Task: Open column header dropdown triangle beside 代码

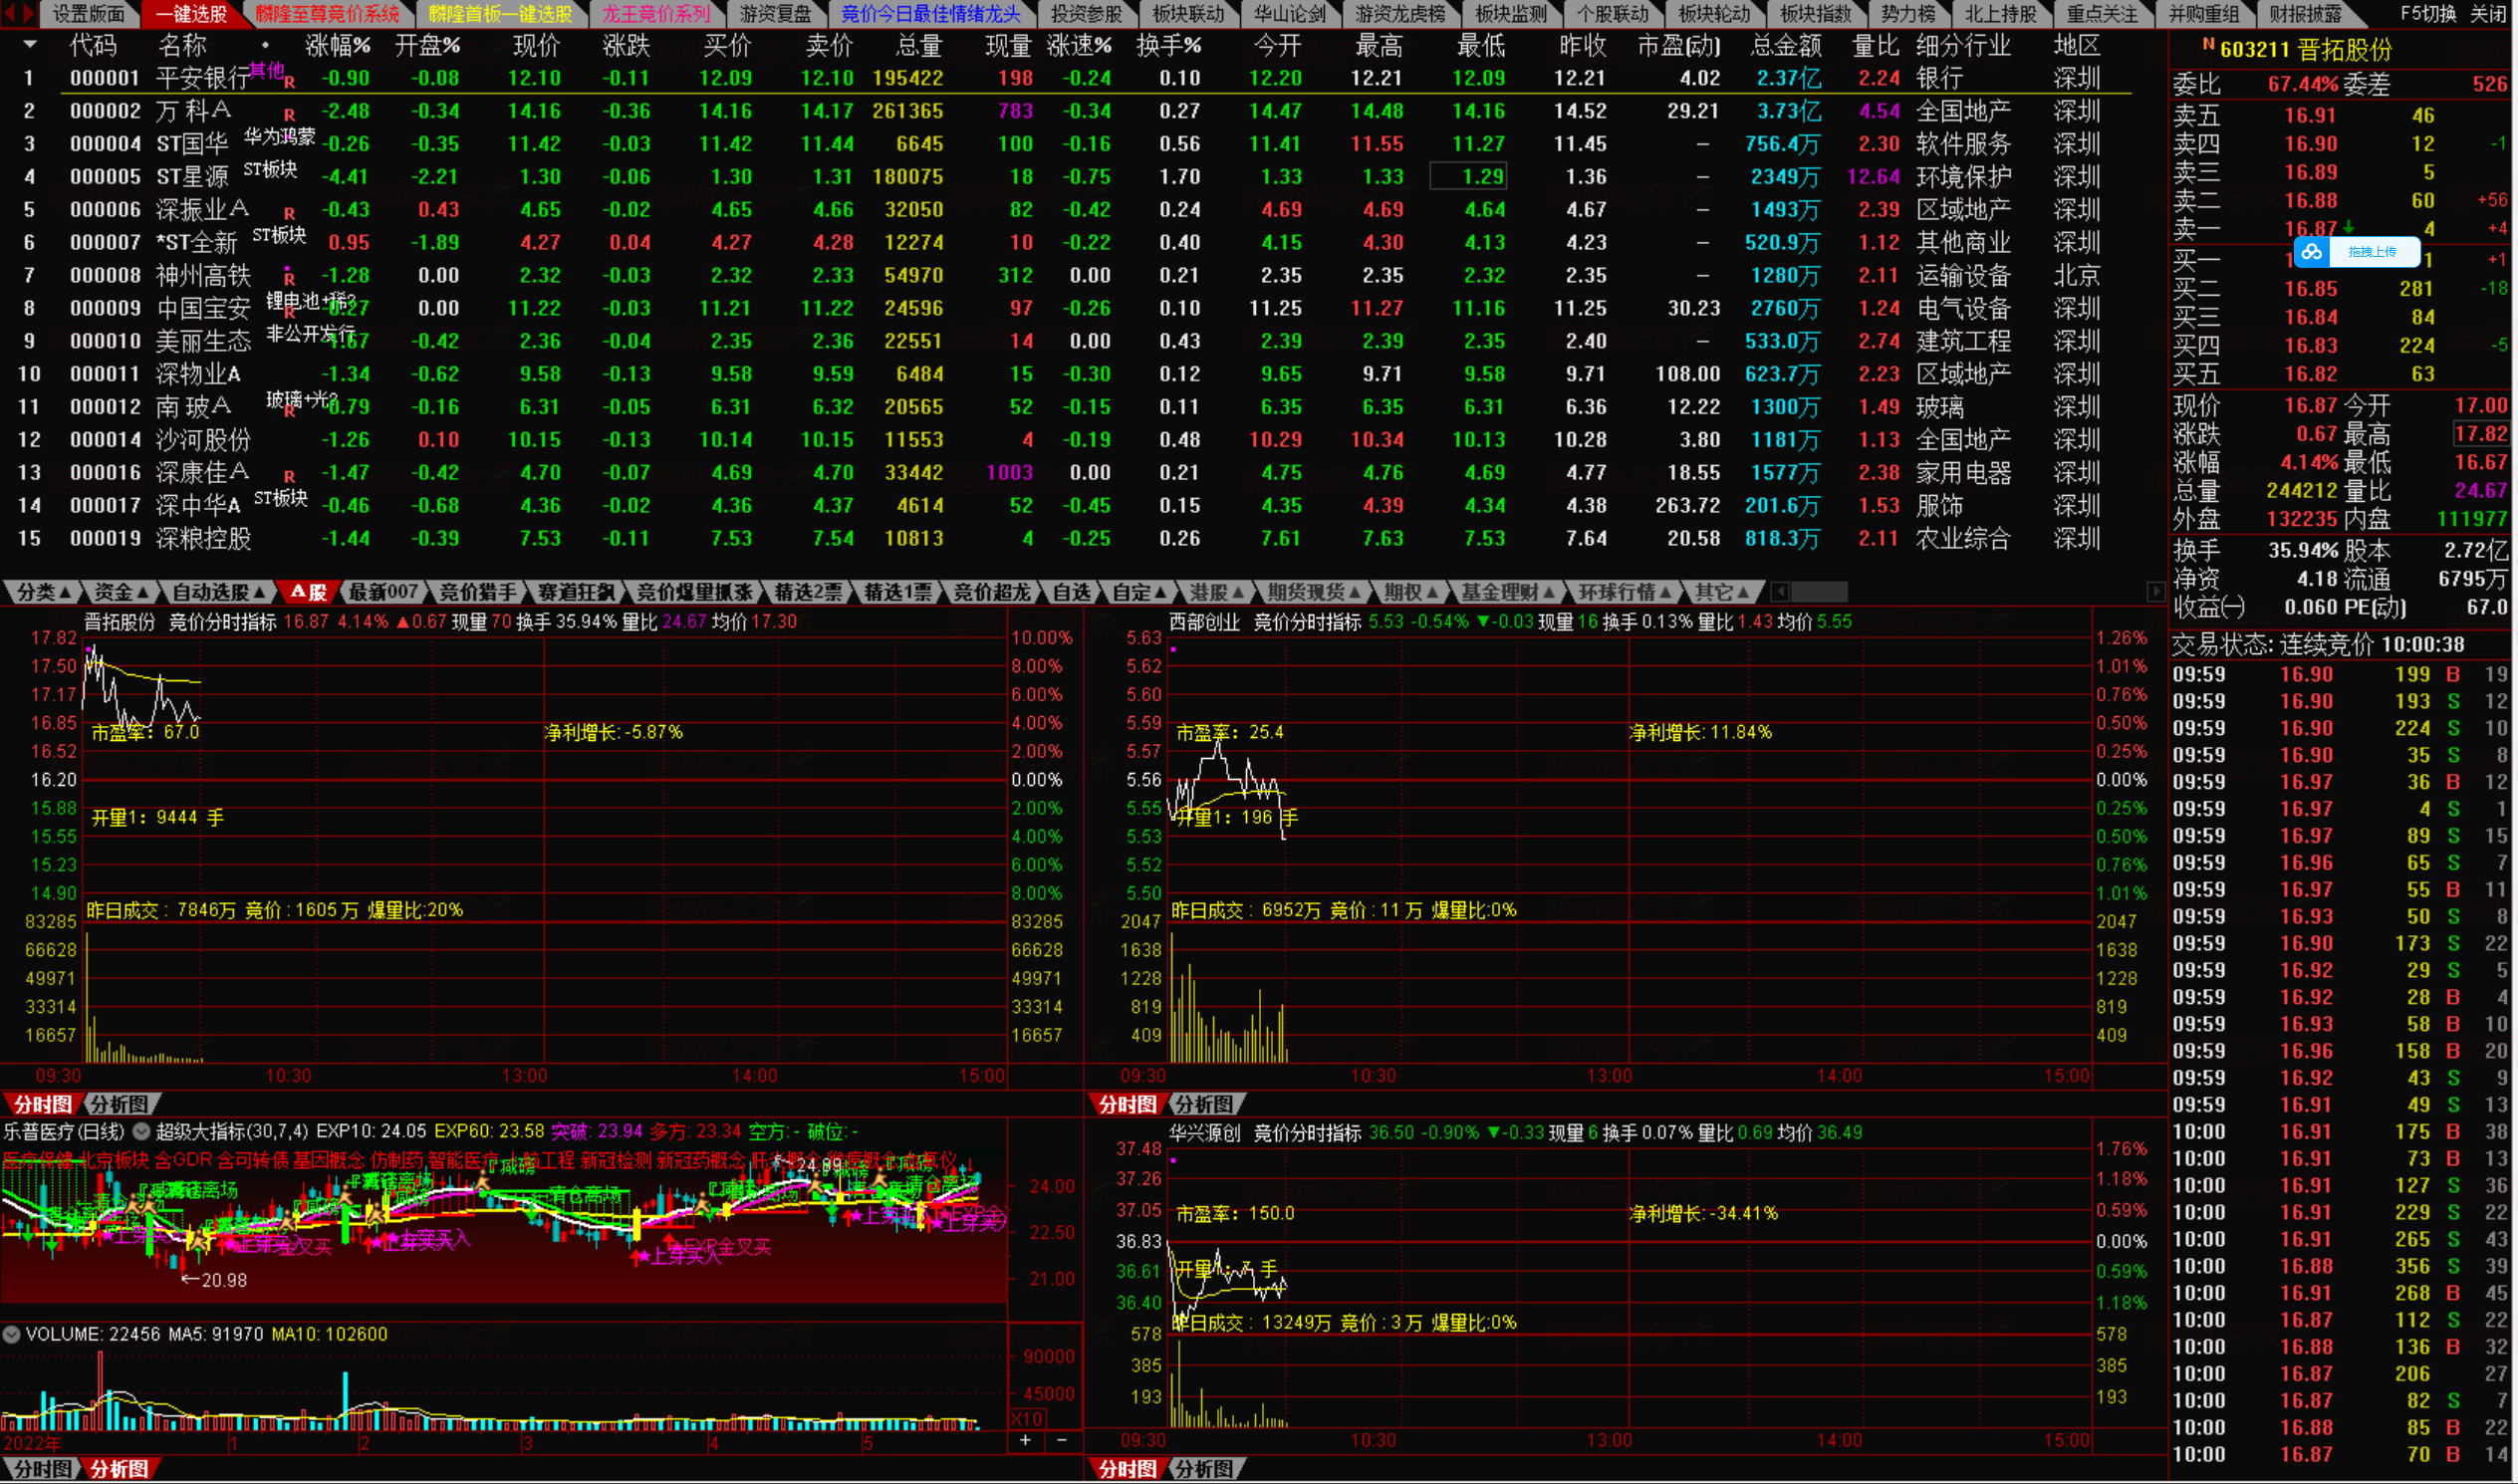Action: click(30, 45)
